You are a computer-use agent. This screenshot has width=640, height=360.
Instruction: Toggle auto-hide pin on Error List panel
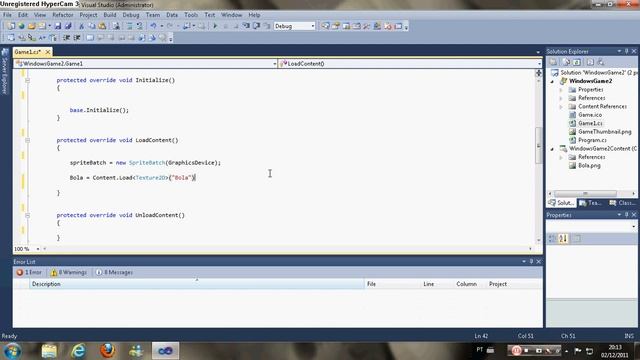point(531,262)
